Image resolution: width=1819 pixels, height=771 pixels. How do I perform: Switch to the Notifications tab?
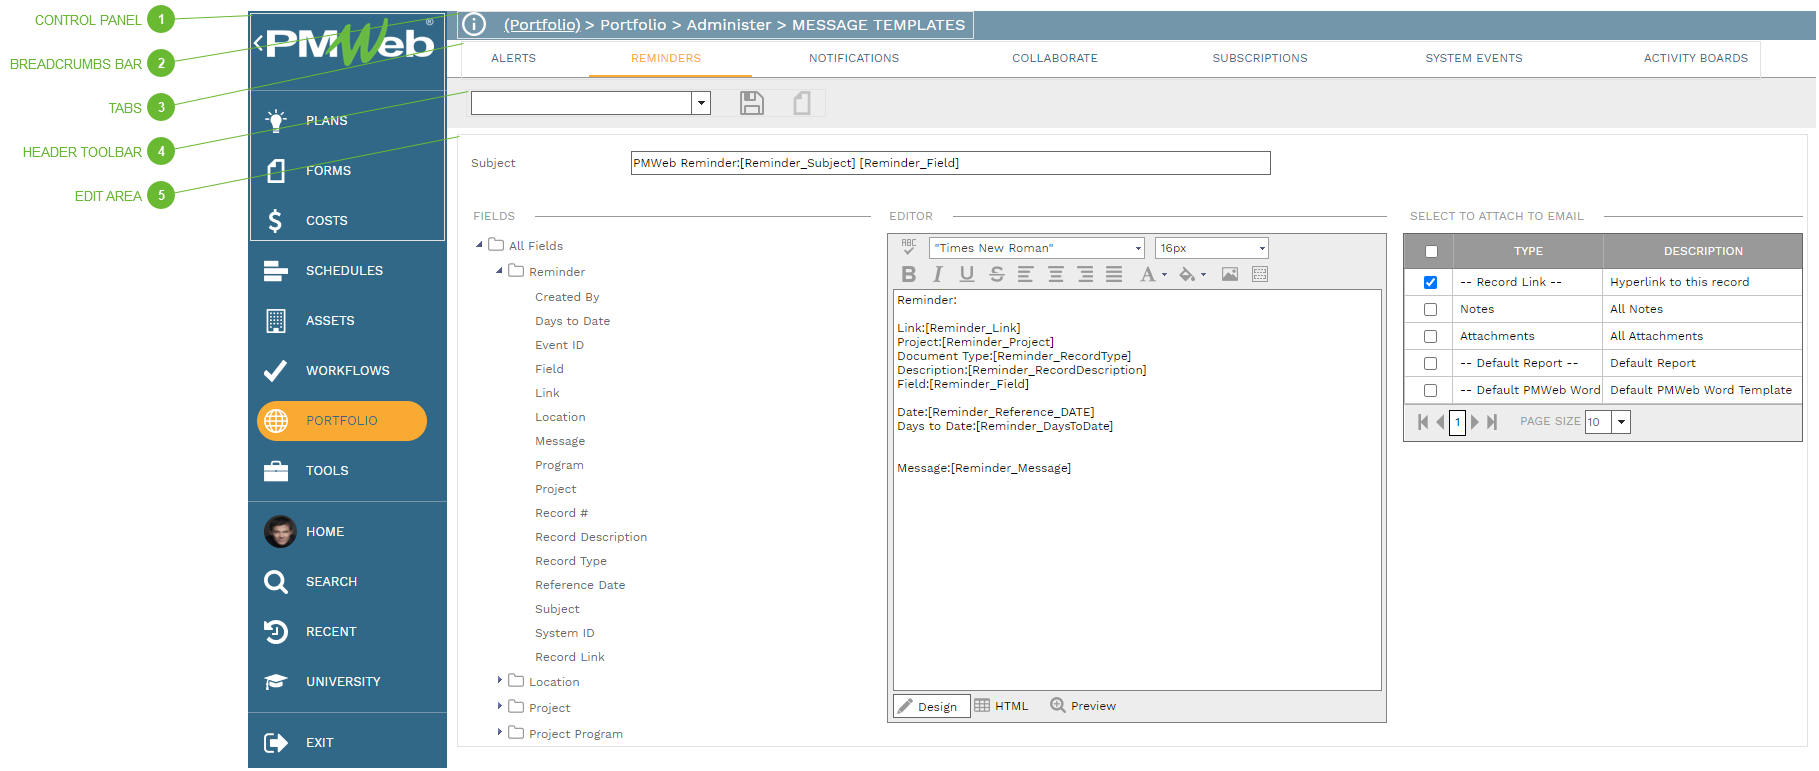(853, 58)
